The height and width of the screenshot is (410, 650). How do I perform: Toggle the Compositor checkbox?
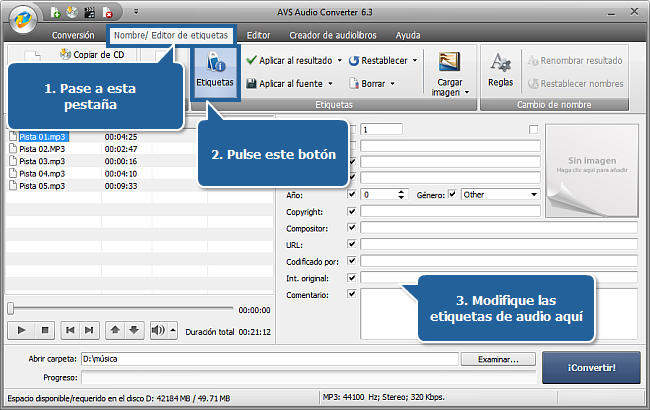351,228
